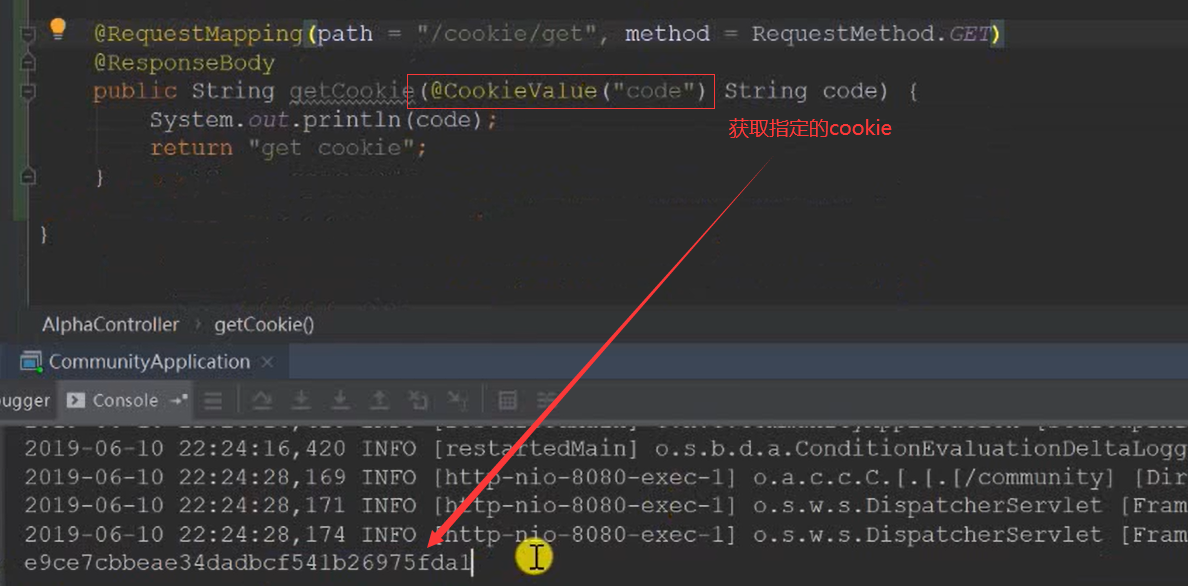Screen dimensions: 1188x586
Task: Click the layout lines icon in debug toolbar
Action: (214, 400)
